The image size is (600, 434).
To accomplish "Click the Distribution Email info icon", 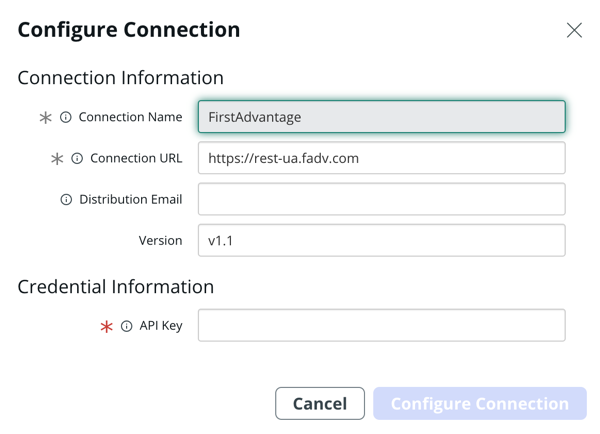I will pyautogui.click(x=66, y=199).
